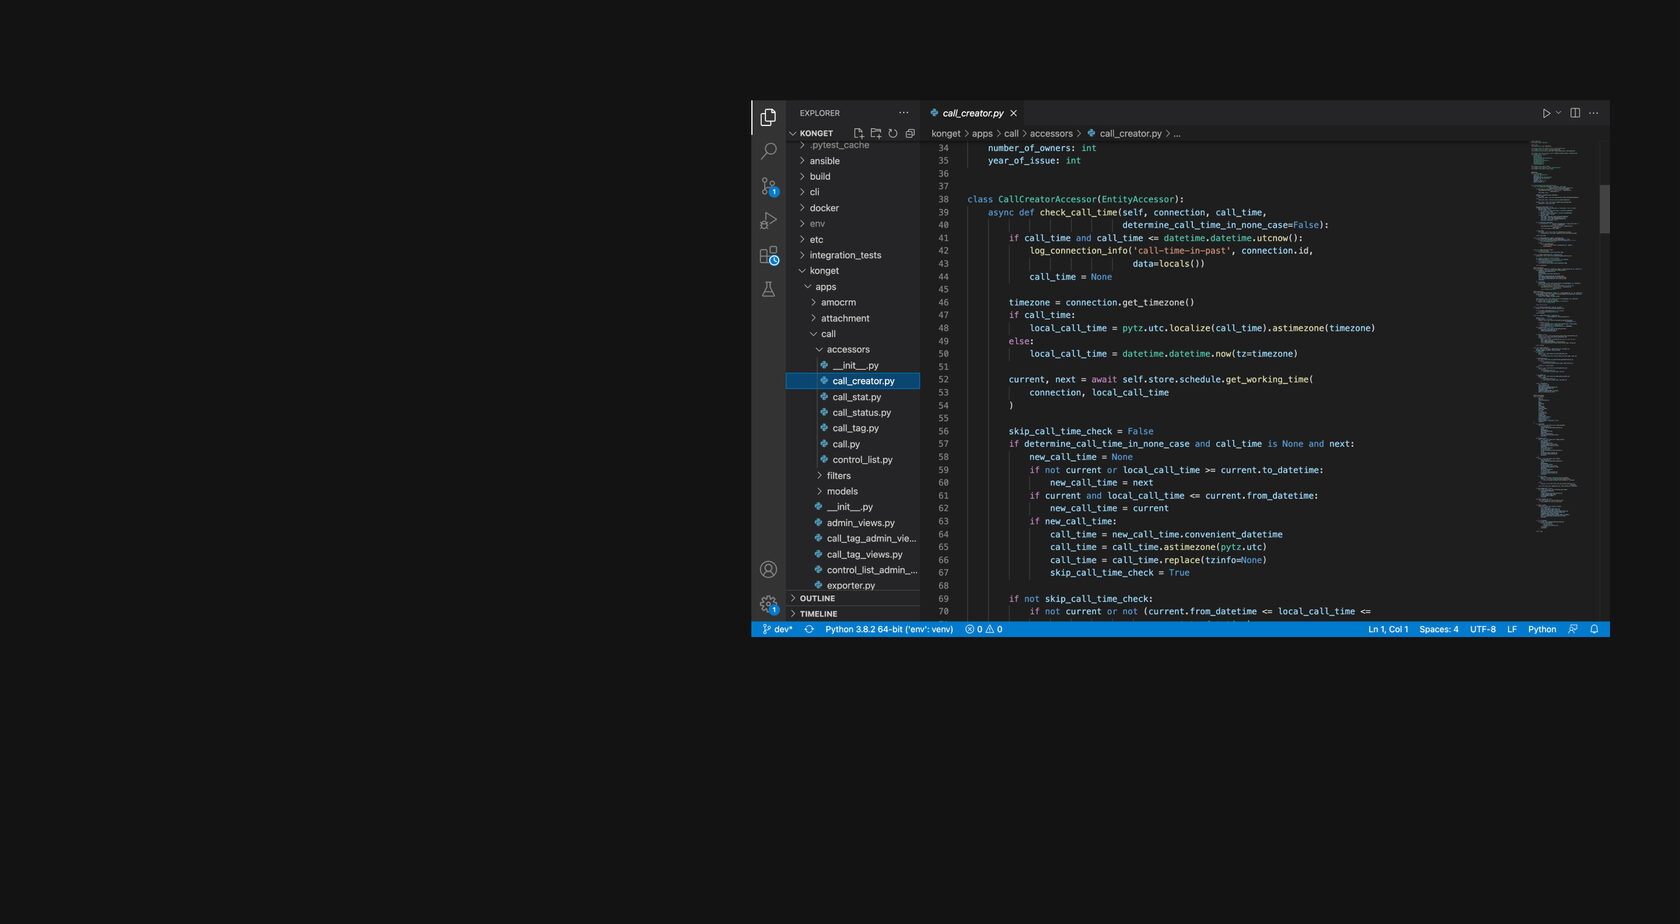This screenshot has height=924, width=1680.
Task: Open the feedback icon in the status bar
Action: click(1573, 630)
